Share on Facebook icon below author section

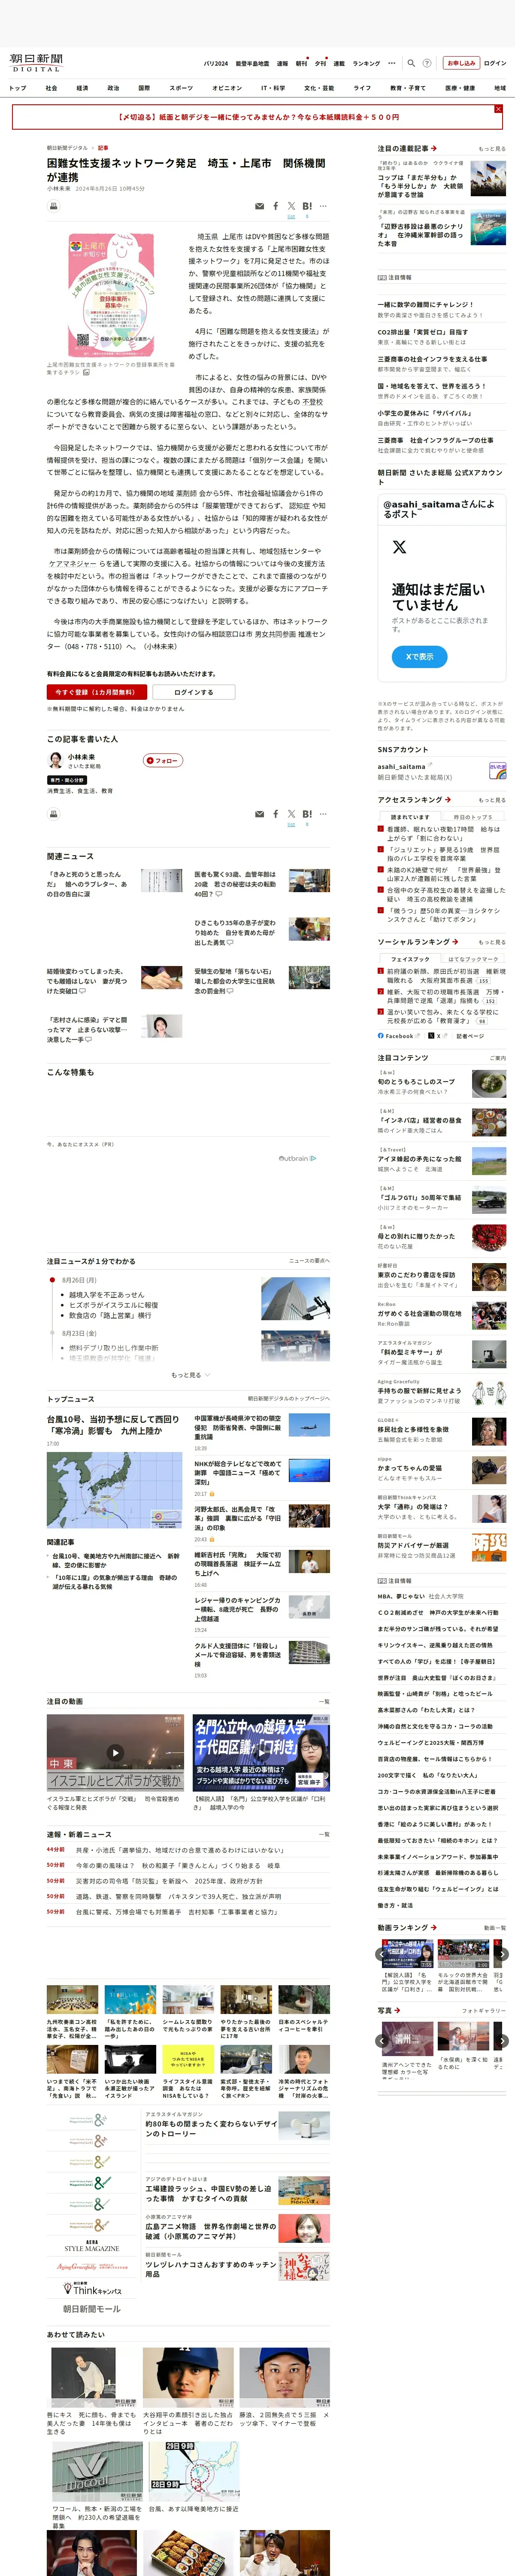276,814
